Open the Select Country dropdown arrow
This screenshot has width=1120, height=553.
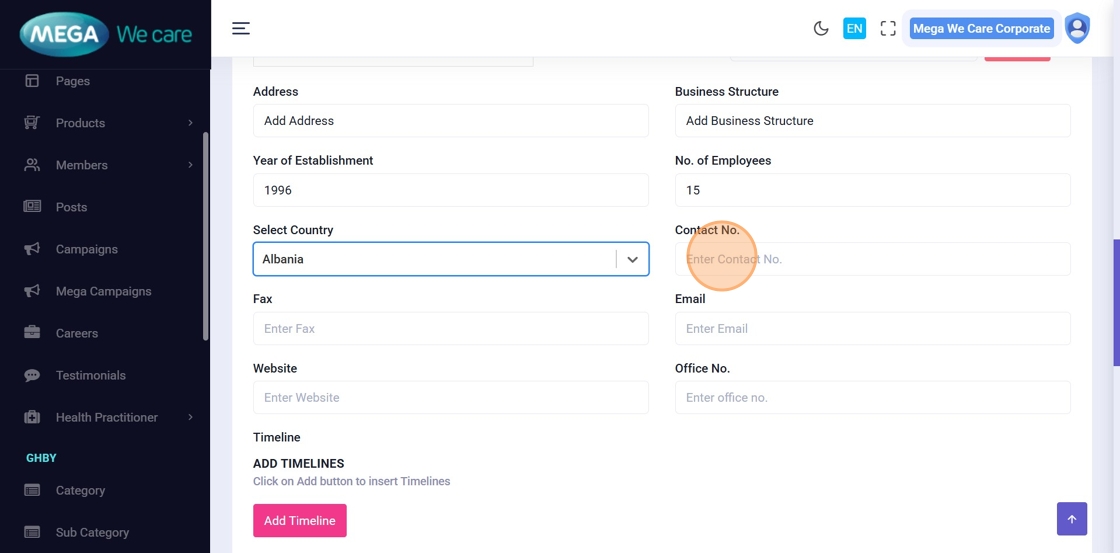pos(632,259)
